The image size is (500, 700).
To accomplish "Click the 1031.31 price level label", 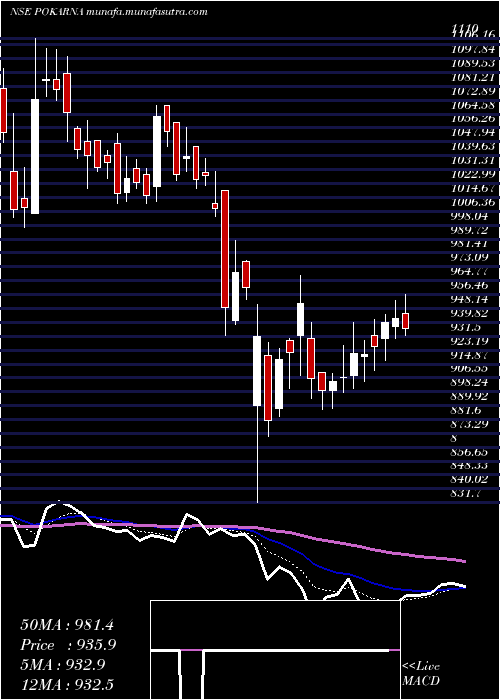I will [474, 160].
